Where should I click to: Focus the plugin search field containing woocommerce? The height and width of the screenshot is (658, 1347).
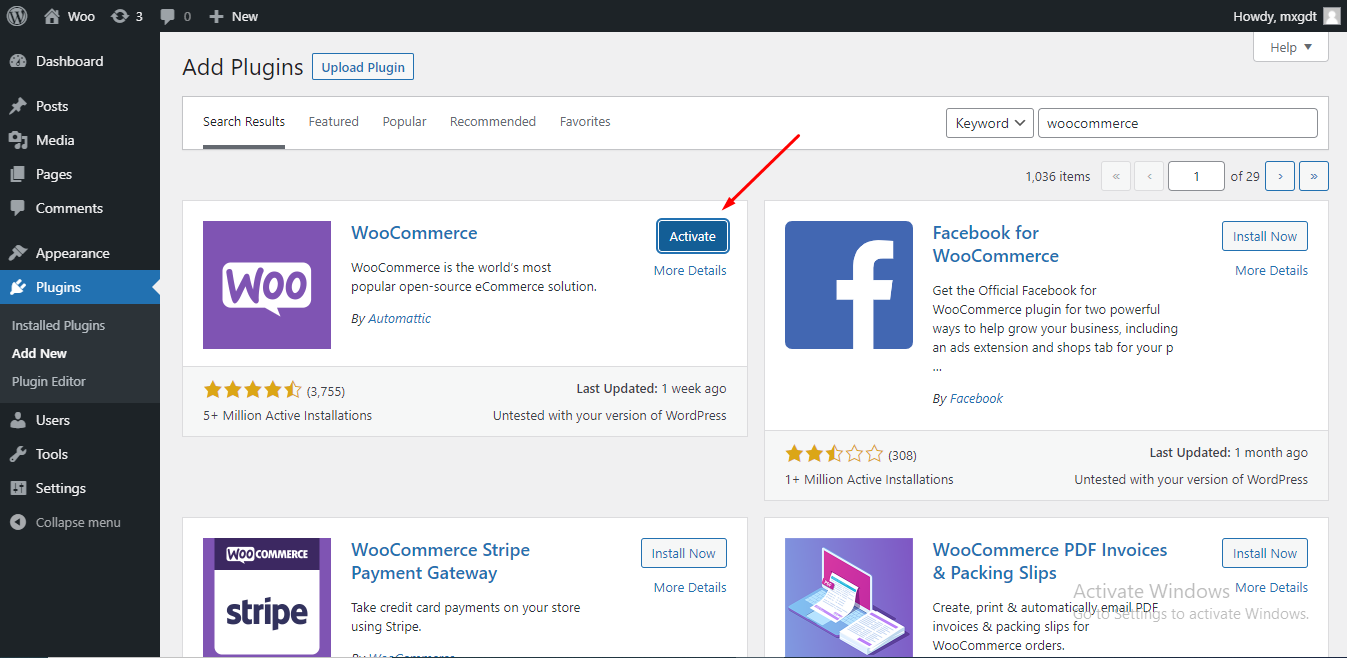[x=1178, y=123]
